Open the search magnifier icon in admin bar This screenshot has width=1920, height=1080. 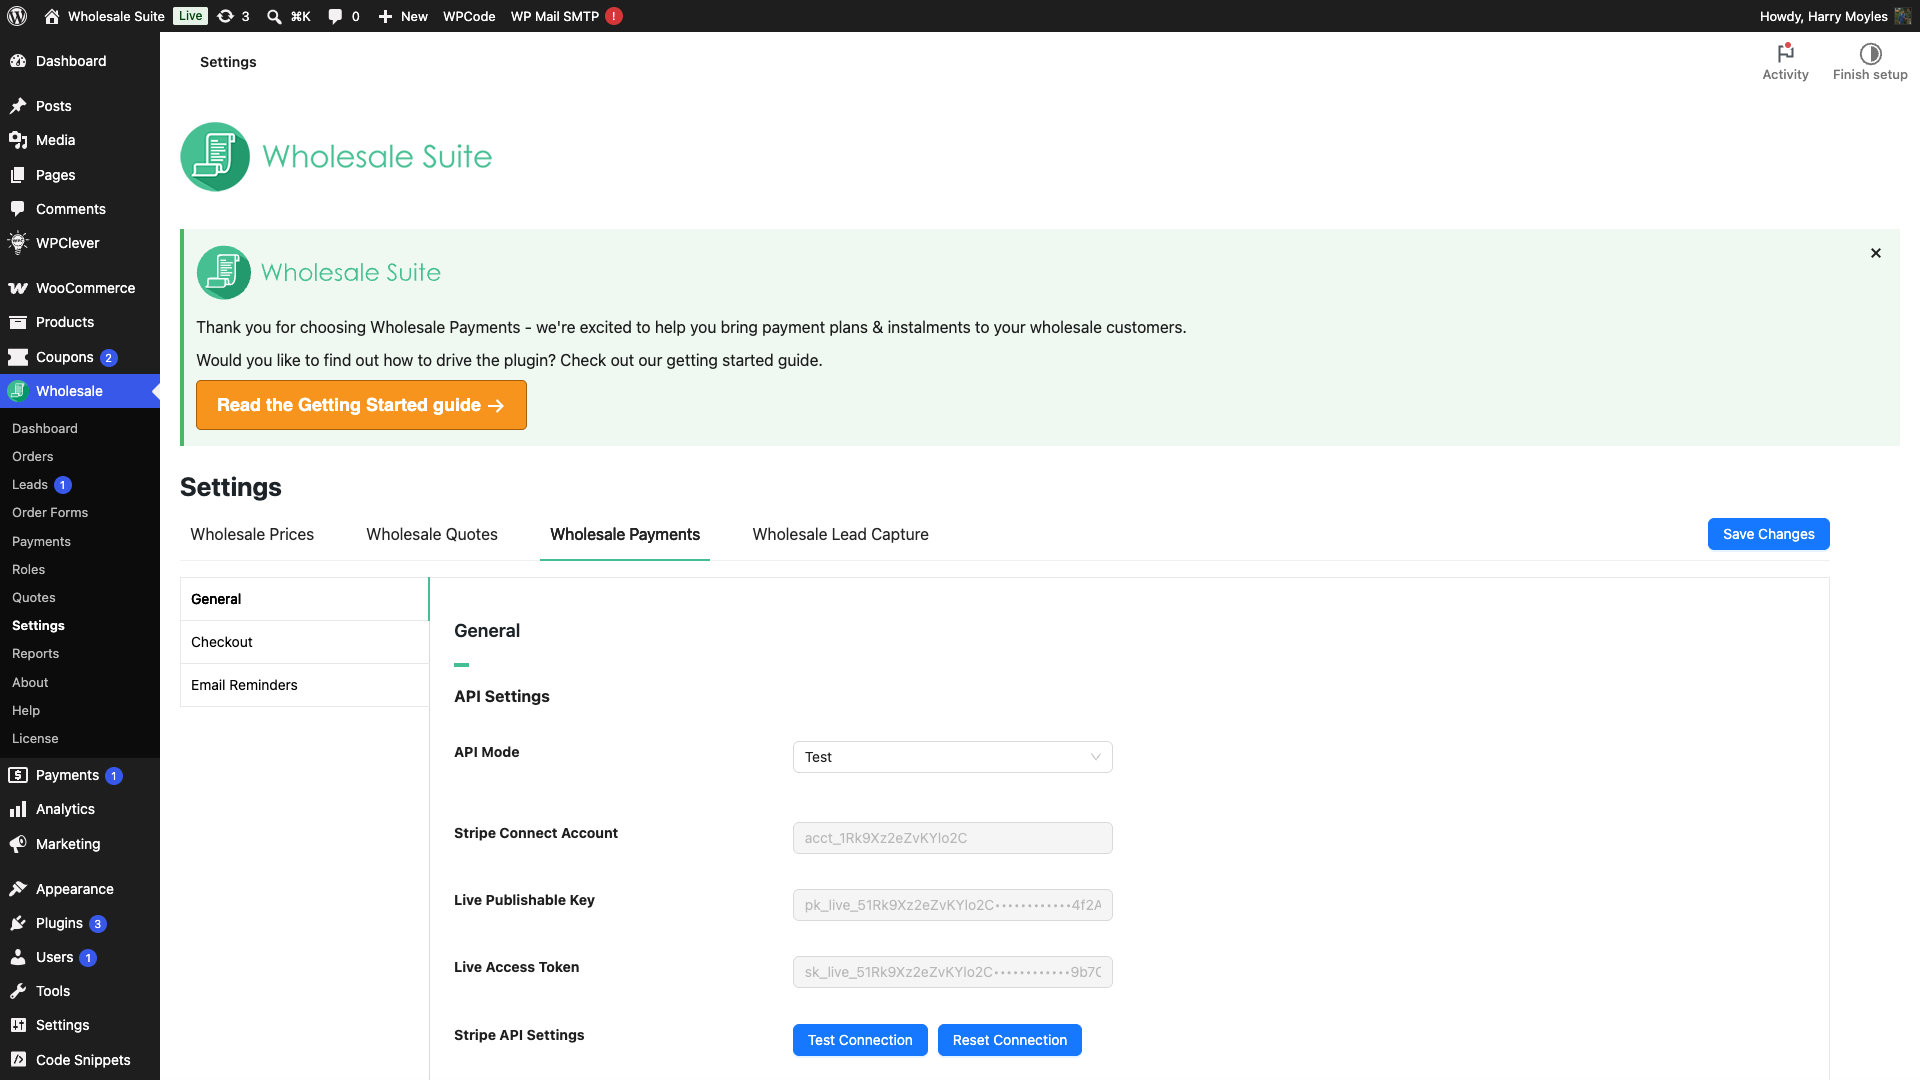tap(274, 16)
